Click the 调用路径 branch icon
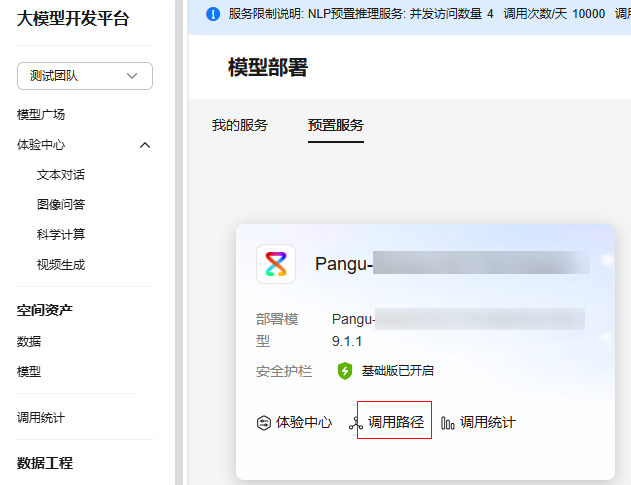The height and width of the screenshot is (485, 631). coord(356,423)
